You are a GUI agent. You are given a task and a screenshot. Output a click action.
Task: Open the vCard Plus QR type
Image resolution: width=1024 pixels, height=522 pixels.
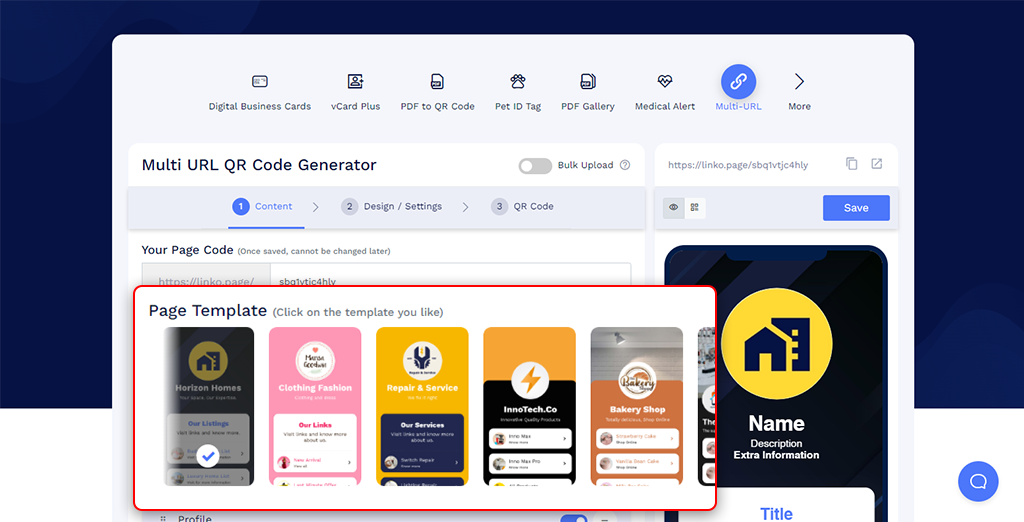click(x=355, y=82)
